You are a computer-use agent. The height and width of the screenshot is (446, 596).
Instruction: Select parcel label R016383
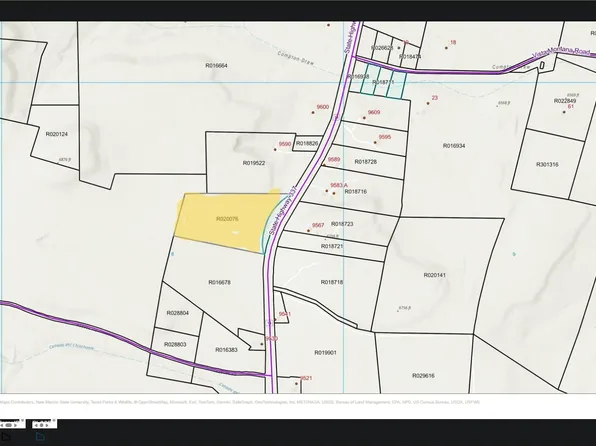pyautogui.click(x=227, y=350)
